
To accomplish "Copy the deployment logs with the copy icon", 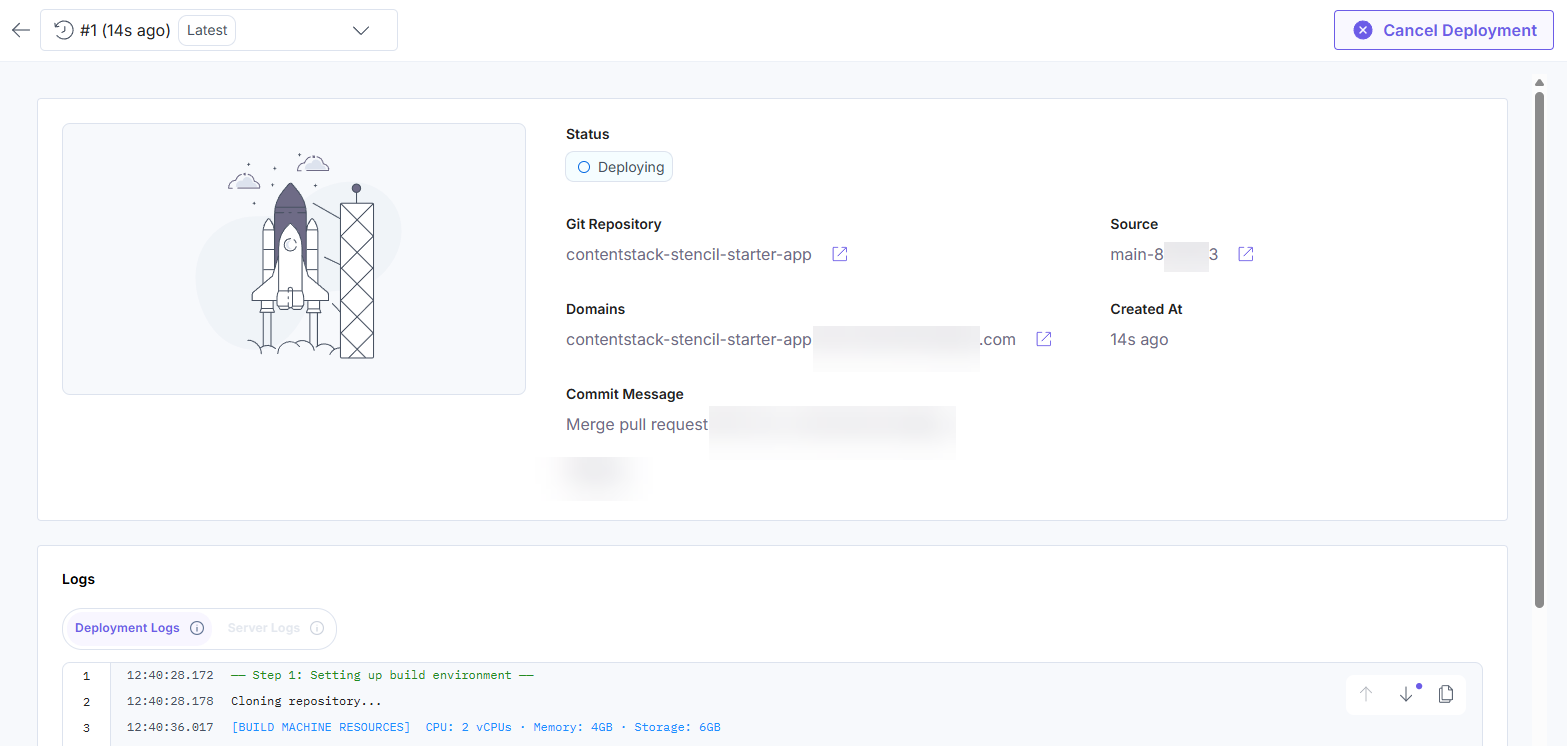I will pyautogui.click(x=1445, y=694).
